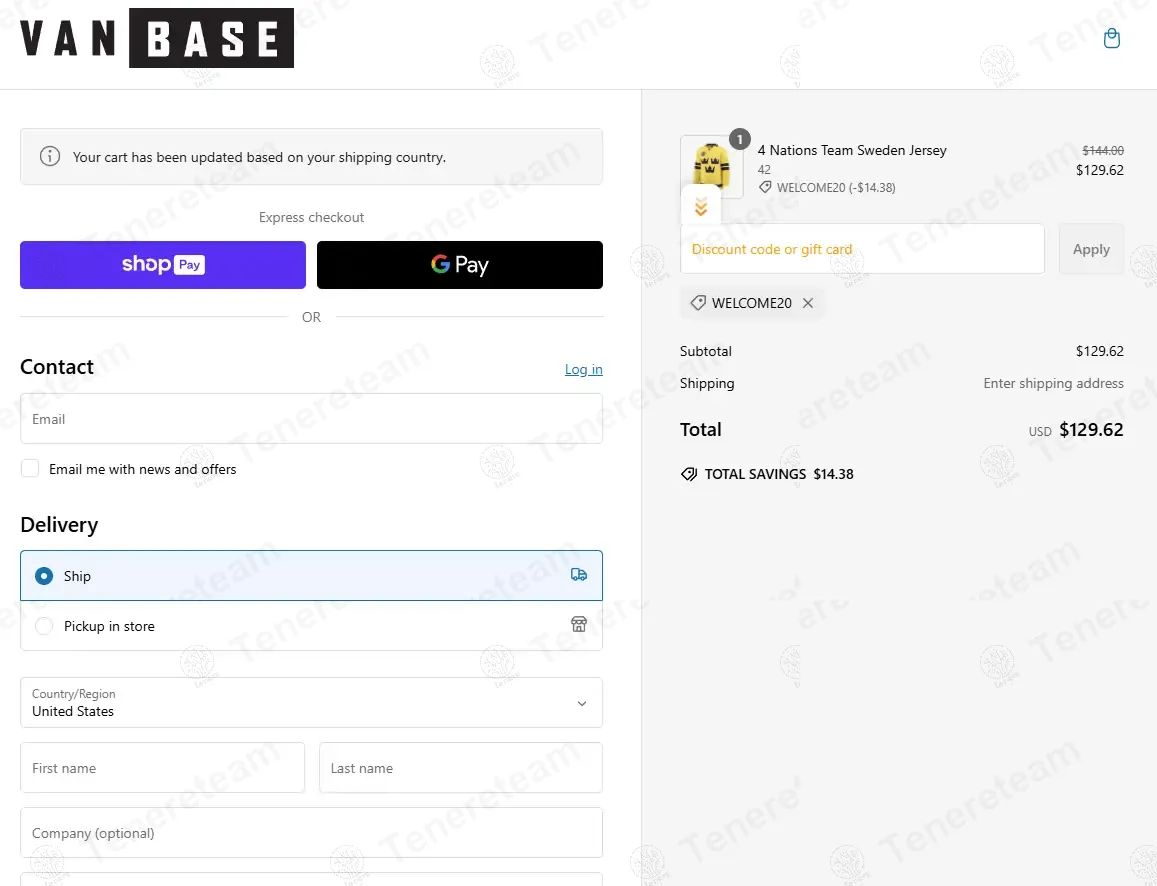Click the Discount code or gift card field
1157x886 pixels.
(862, 249)
